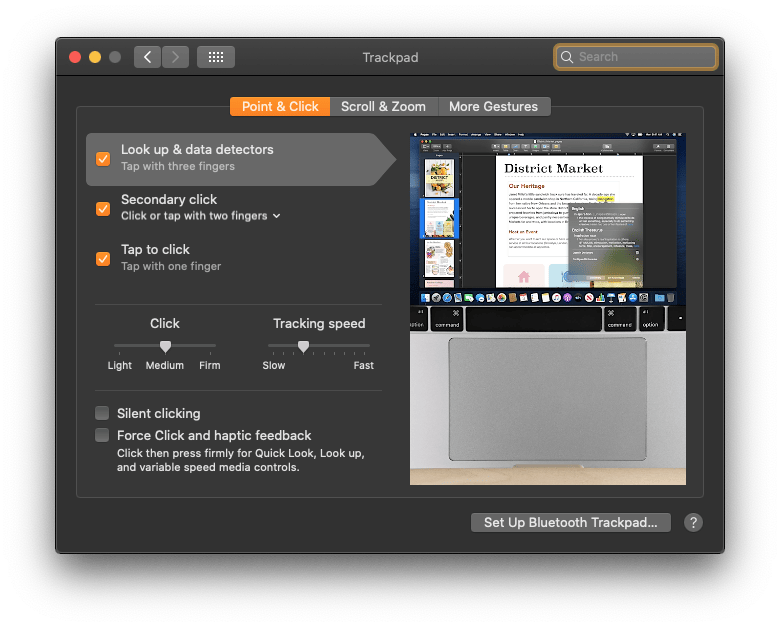Click the yellow minimize window button
Image resolution: width=780 pixels, height=627 pixels.
click(95, 57)
